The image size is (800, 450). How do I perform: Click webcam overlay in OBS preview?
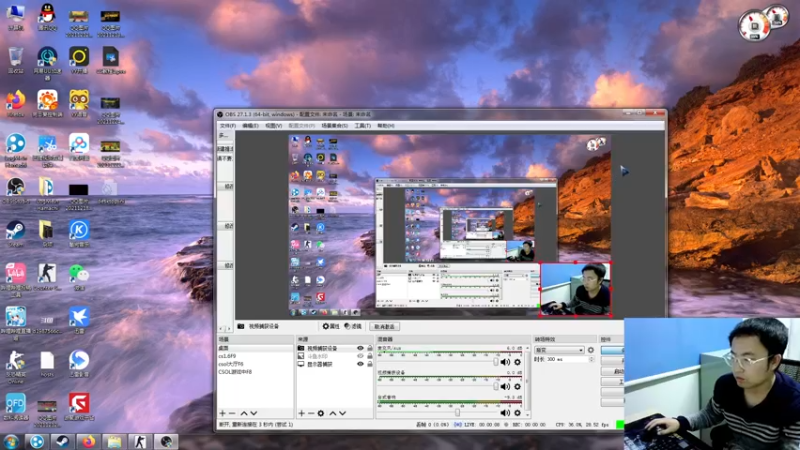click(576, 289)
